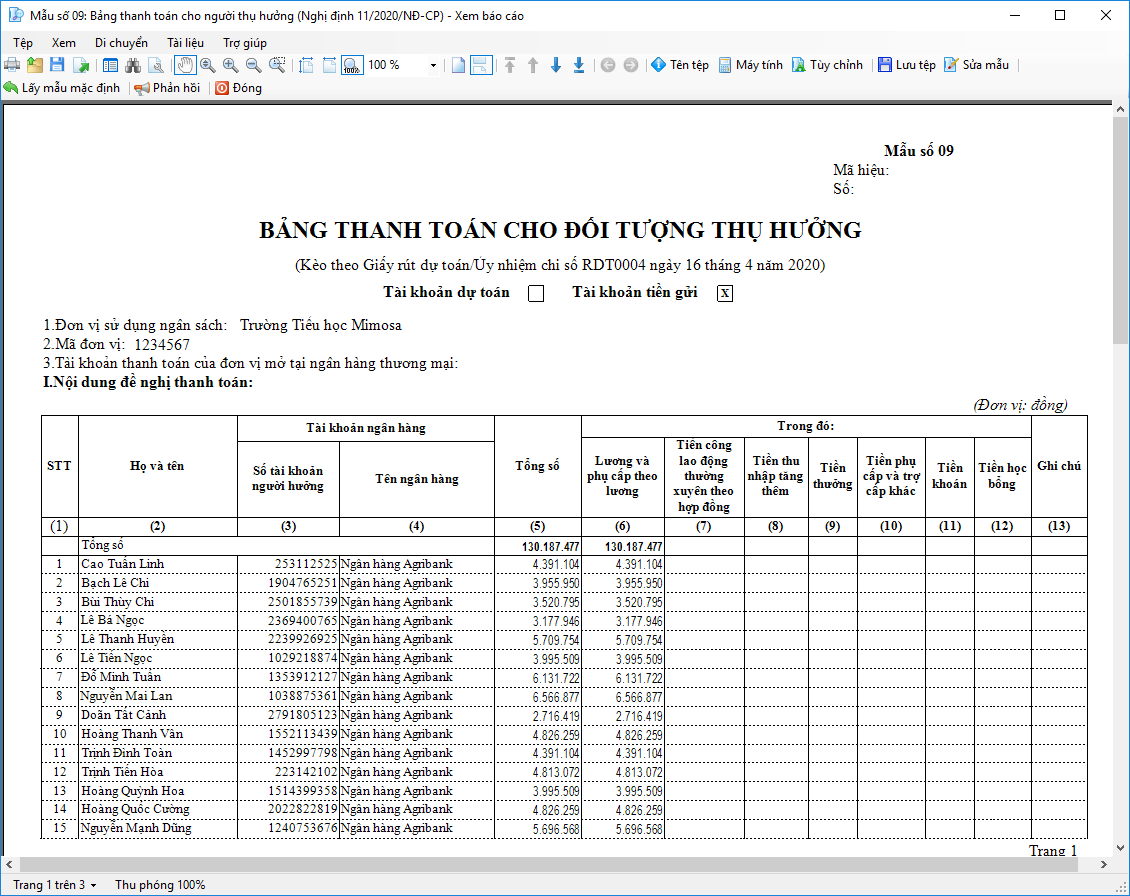Click 'Thu phóng 100%' in status bar

tap(160, 884)
